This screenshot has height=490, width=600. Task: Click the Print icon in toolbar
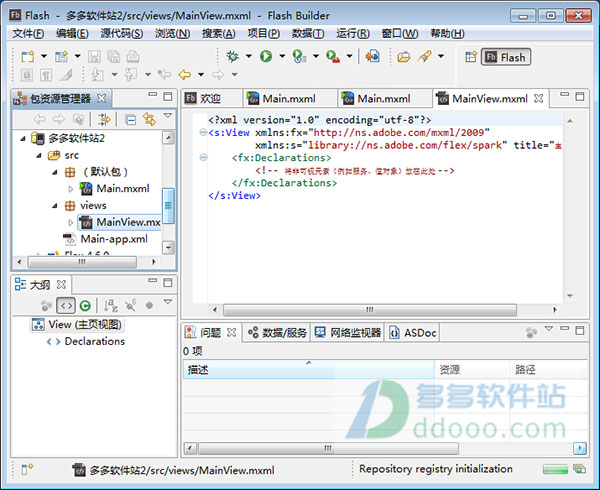(x=133, y=57)
